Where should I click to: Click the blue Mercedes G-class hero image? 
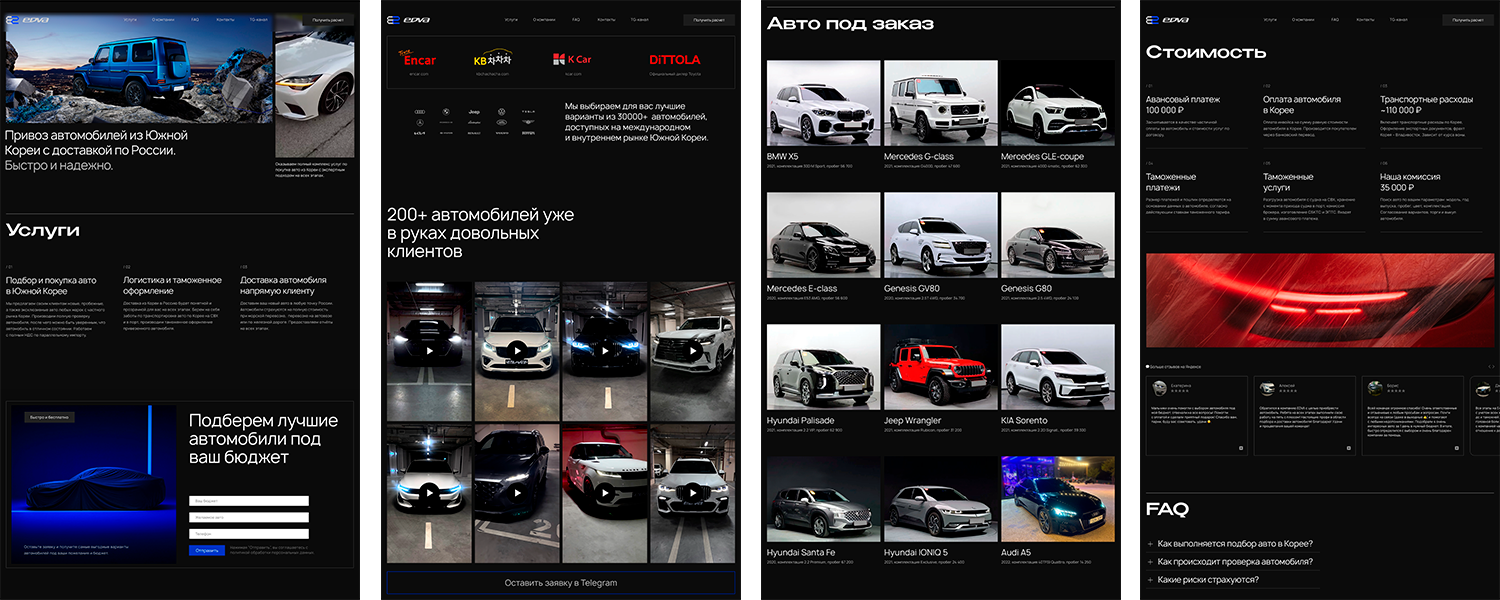pyautogui.click(x=138, y=67)
